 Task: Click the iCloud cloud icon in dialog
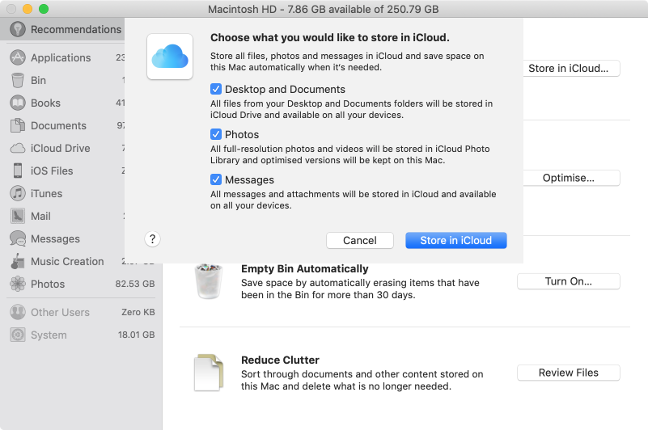click(166, 55)
